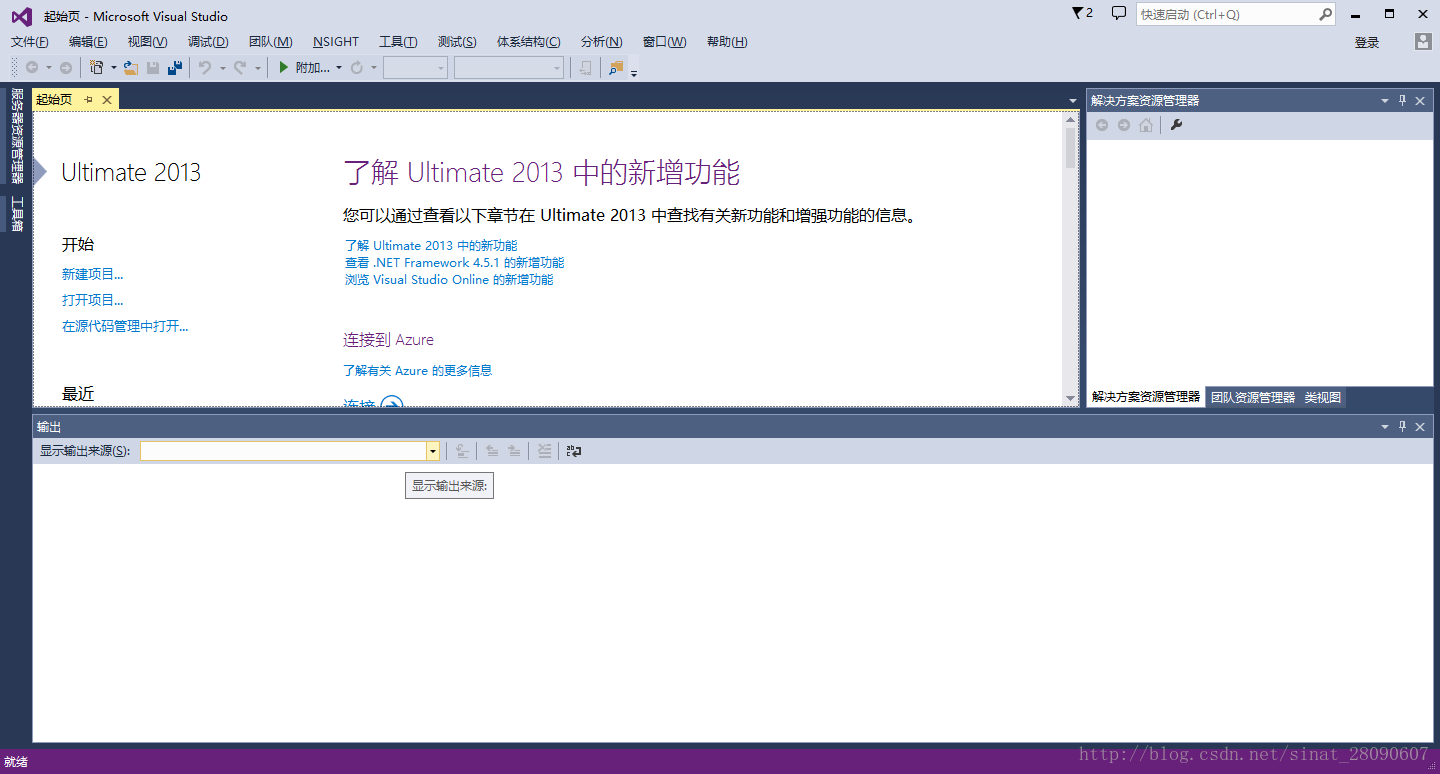The height and width of the screenshot is (774, 1440).
Task: Click the Clear All output icon
Action: [x=544, y=451]
